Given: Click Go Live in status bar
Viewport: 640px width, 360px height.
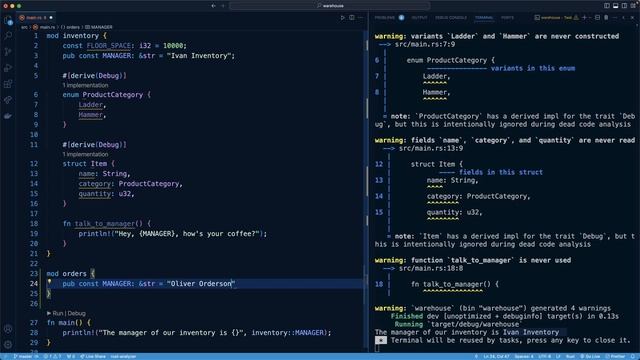Looking at the screenshot, I should click(x=590, y=356).
